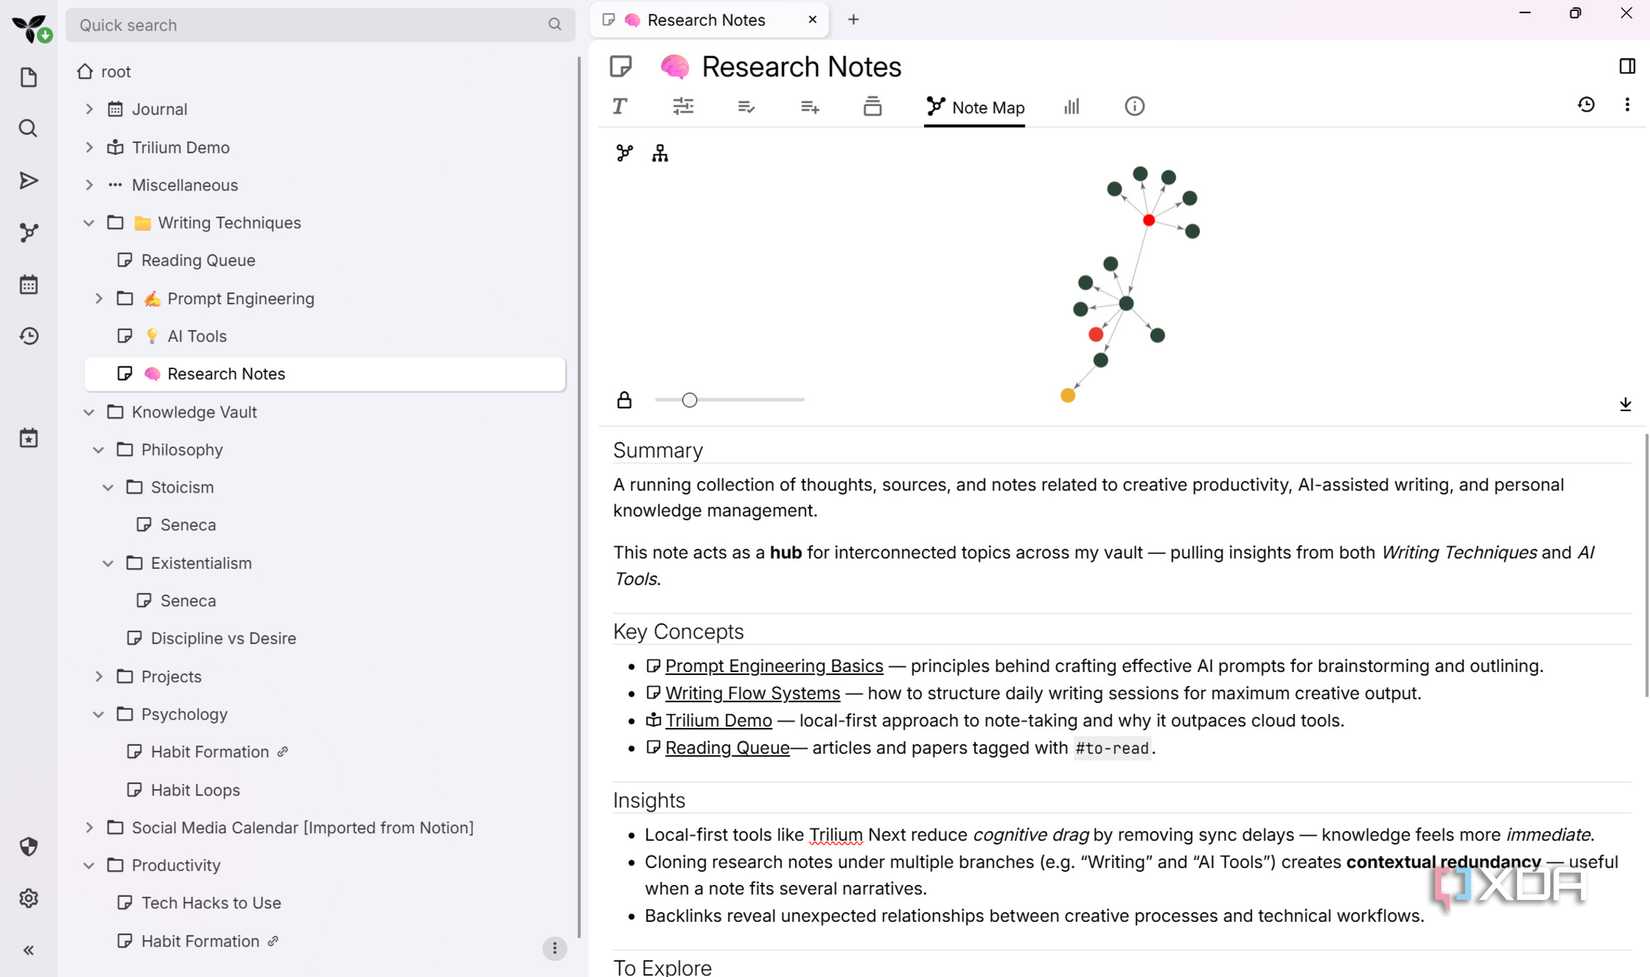Open the global note map from the left sidebar
Viewport: 1650px width, 977px height.
pos(29,232)
